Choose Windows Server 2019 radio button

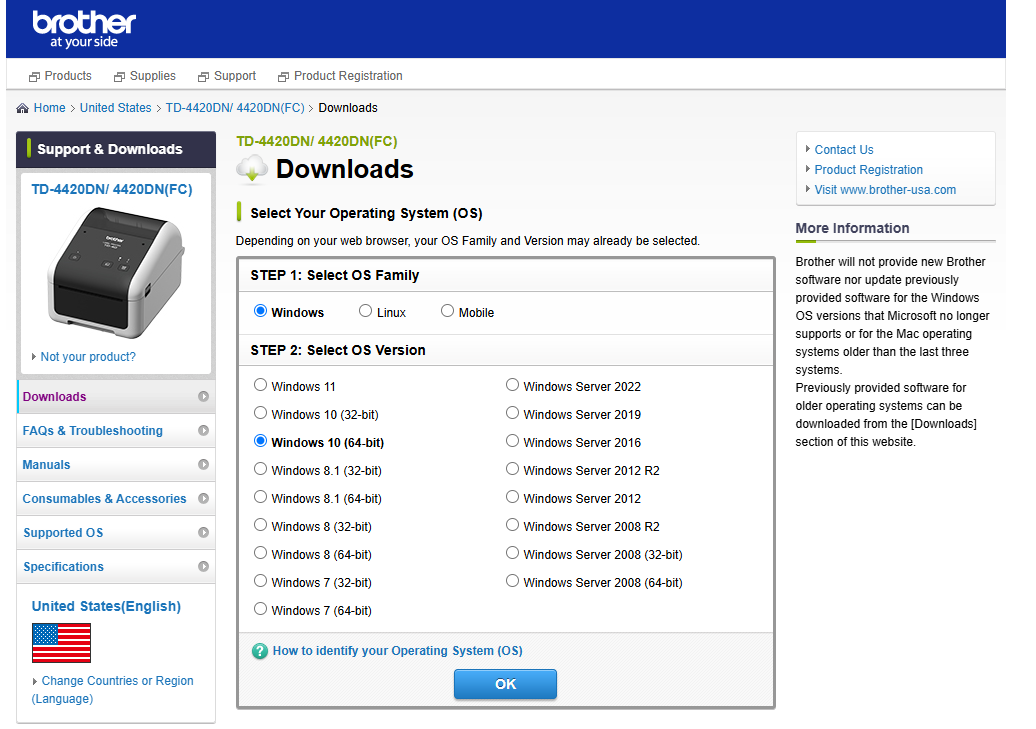(512, 413)
